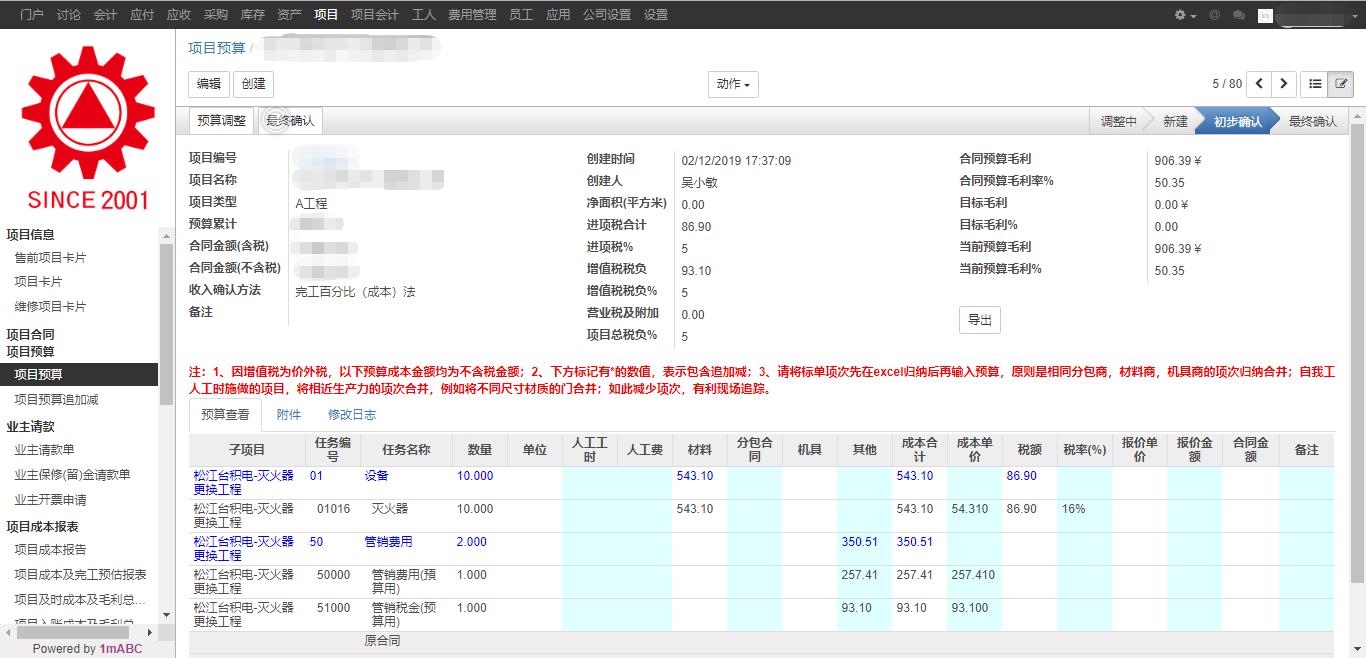
Task: Open 项目成本报告 in sidebar
Action: coord(50,549)
